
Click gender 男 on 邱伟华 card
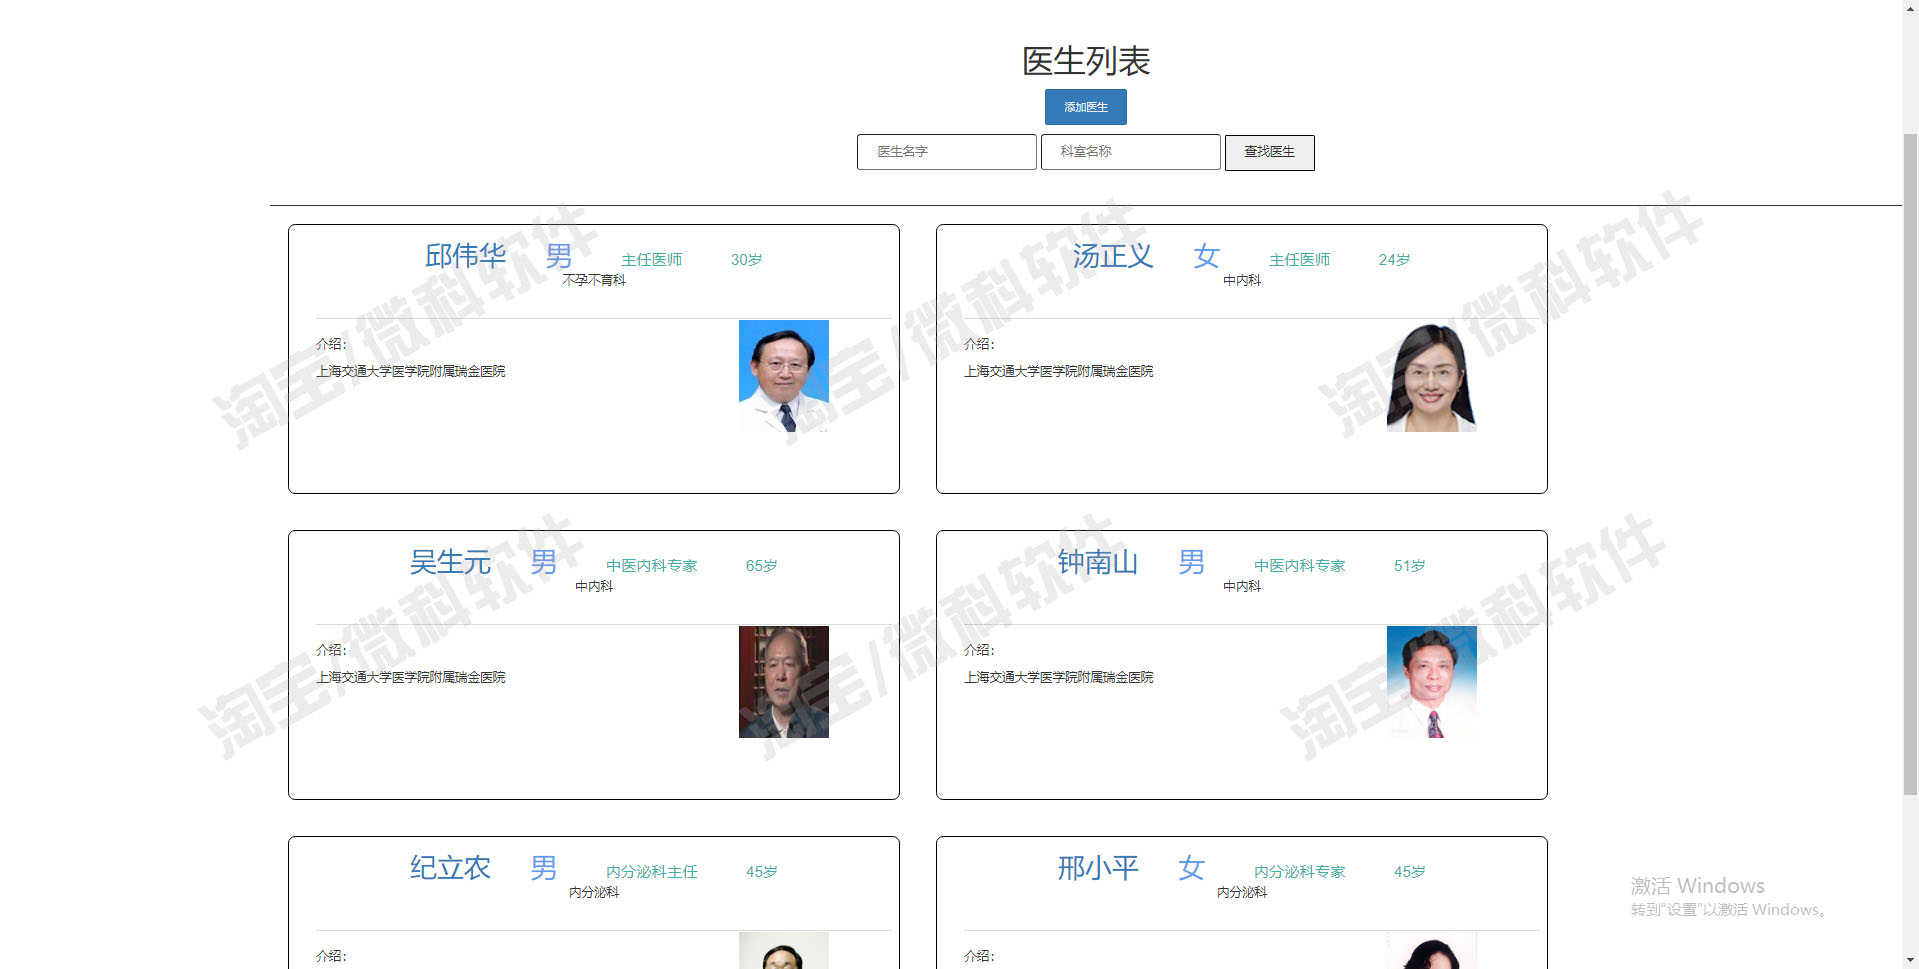pyautogui.click(x=559, y=256)
